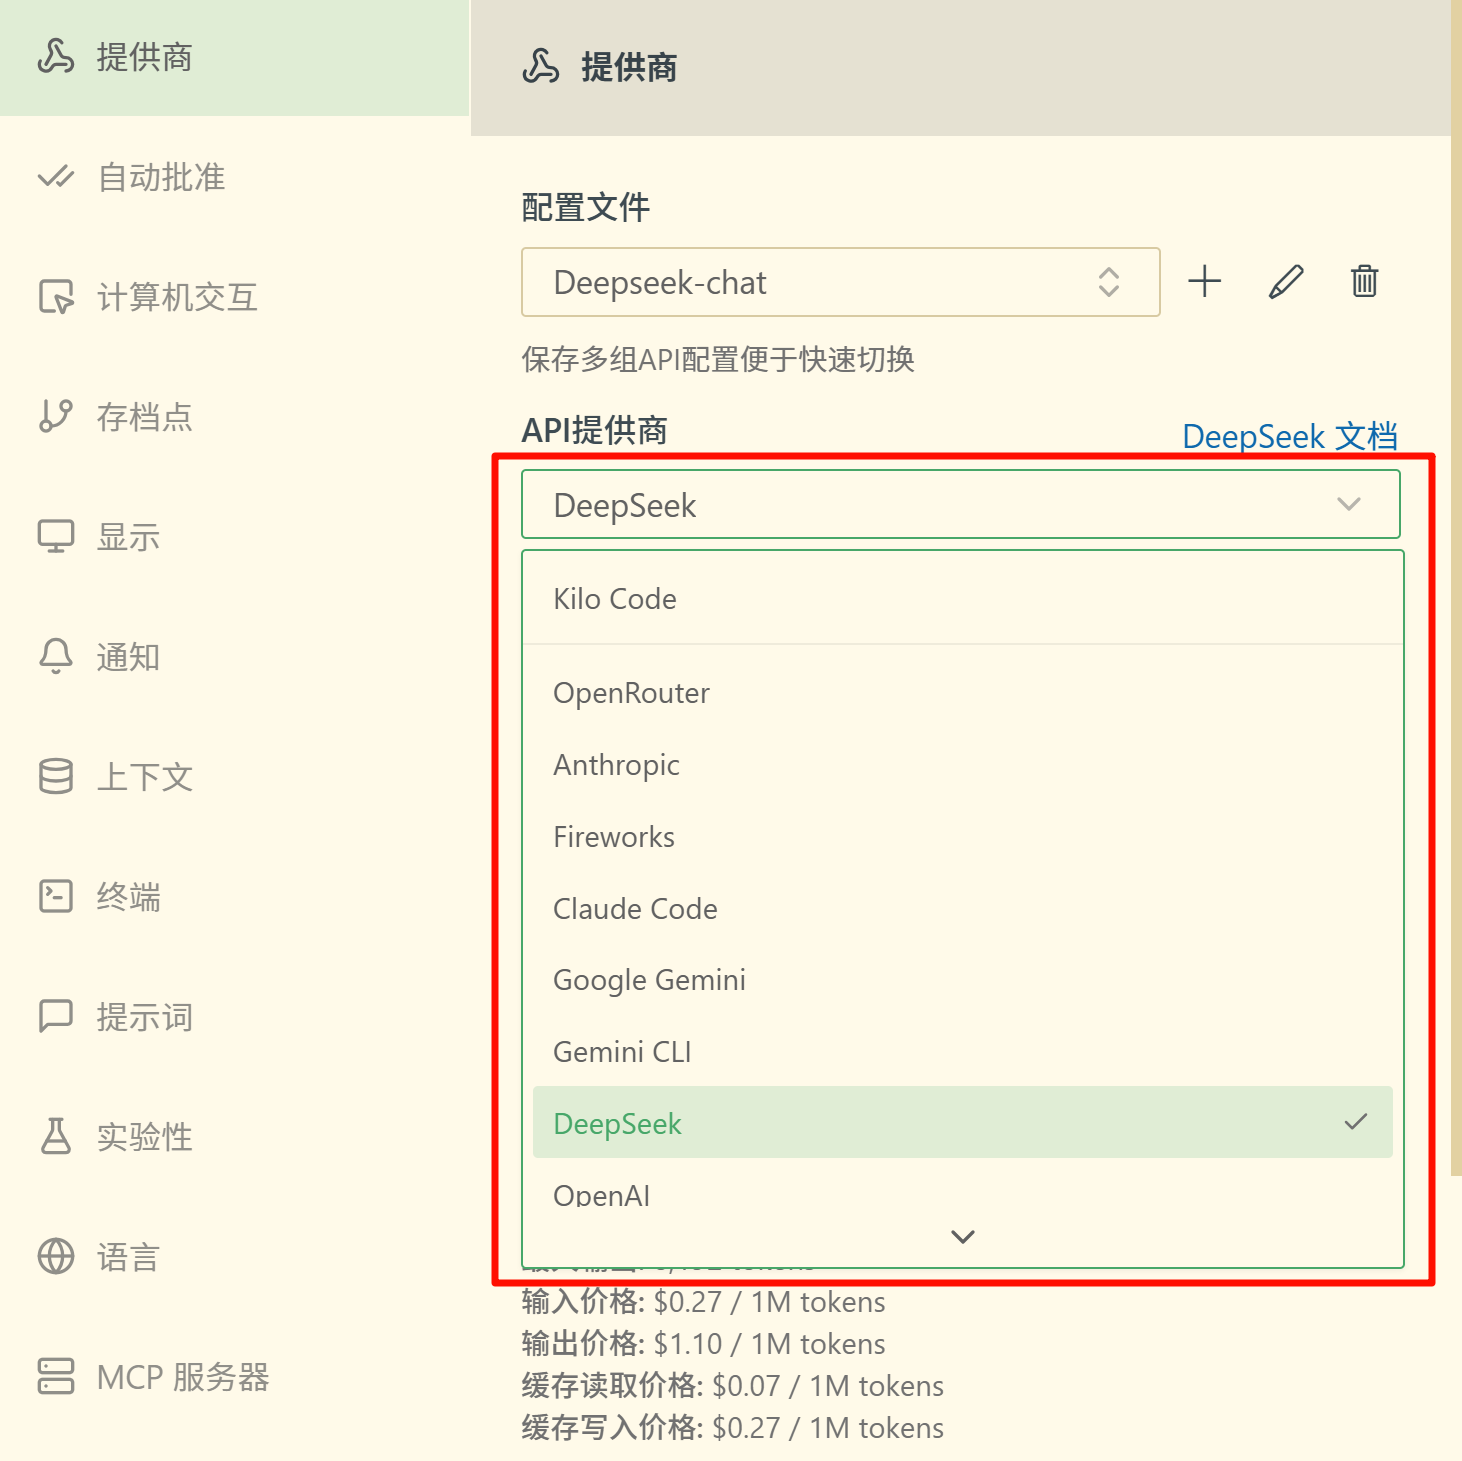Click the up-down arrows of profile selector

pos(1109,282)
